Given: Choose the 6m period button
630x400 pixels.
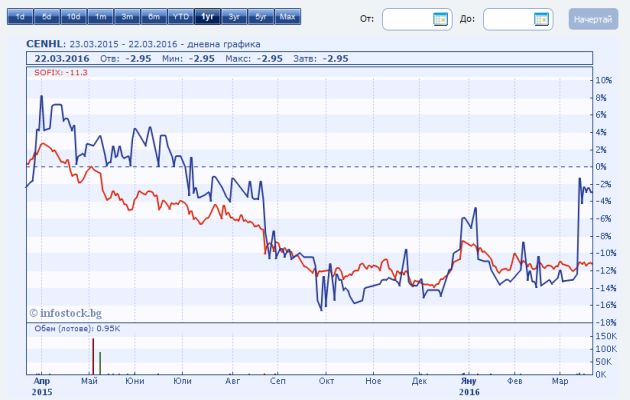Looking at the screenshot, I should [x=154, y=17].
